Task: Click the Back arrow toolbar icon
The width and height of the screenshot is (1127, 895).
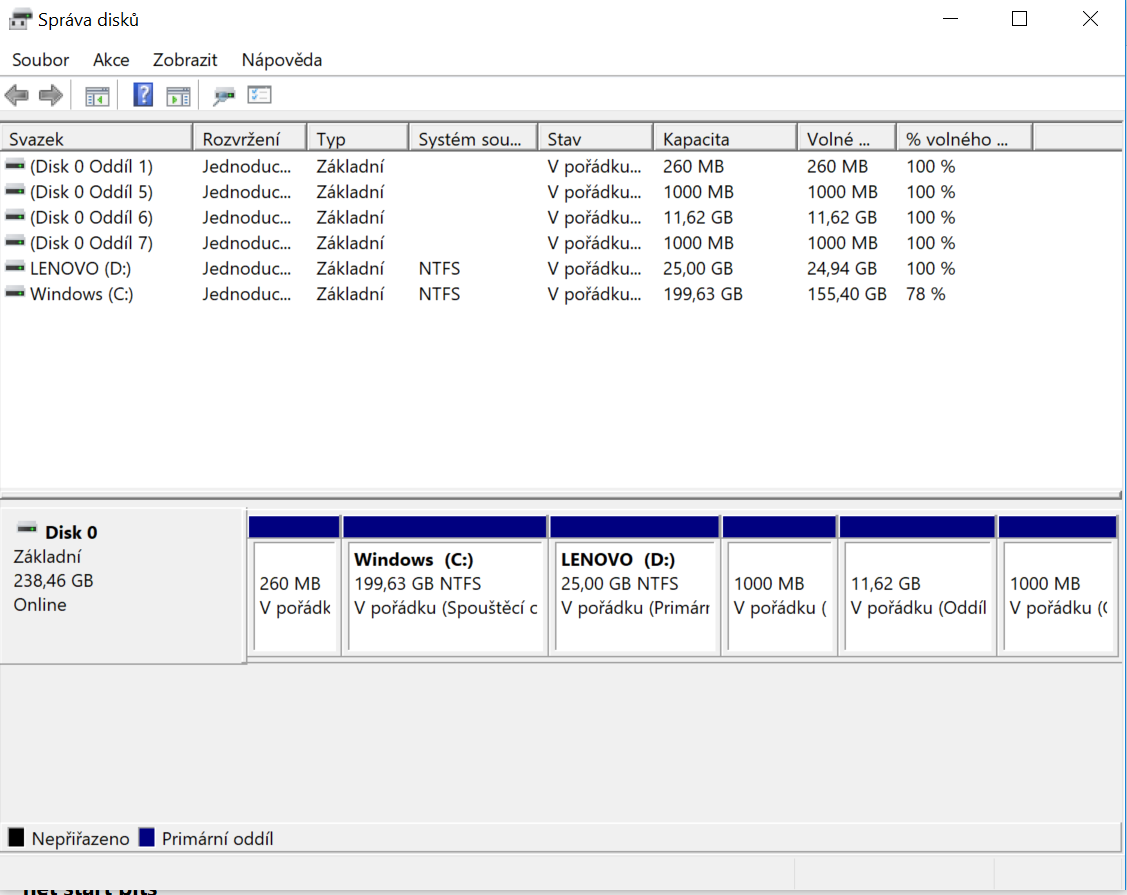Action: [x=17, y=96]
